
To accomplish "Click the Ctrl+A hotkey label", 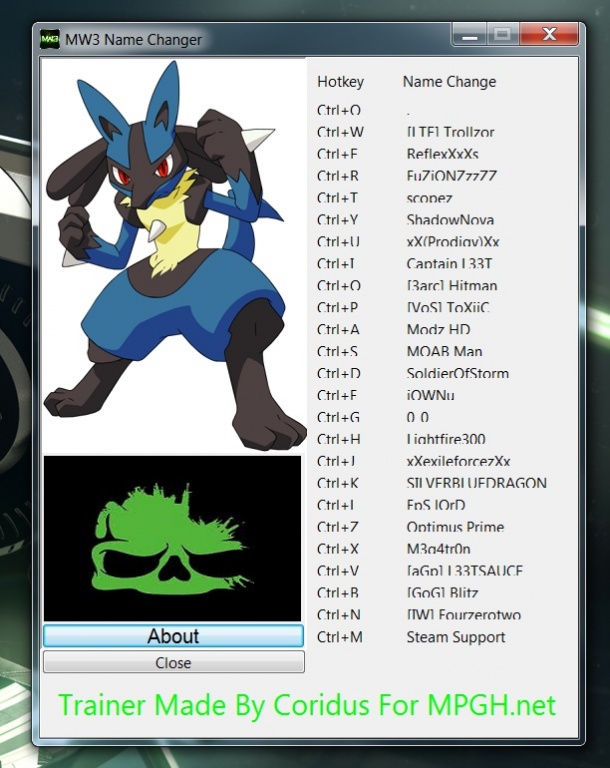I will pyautogui.click(x=338, y=330).
